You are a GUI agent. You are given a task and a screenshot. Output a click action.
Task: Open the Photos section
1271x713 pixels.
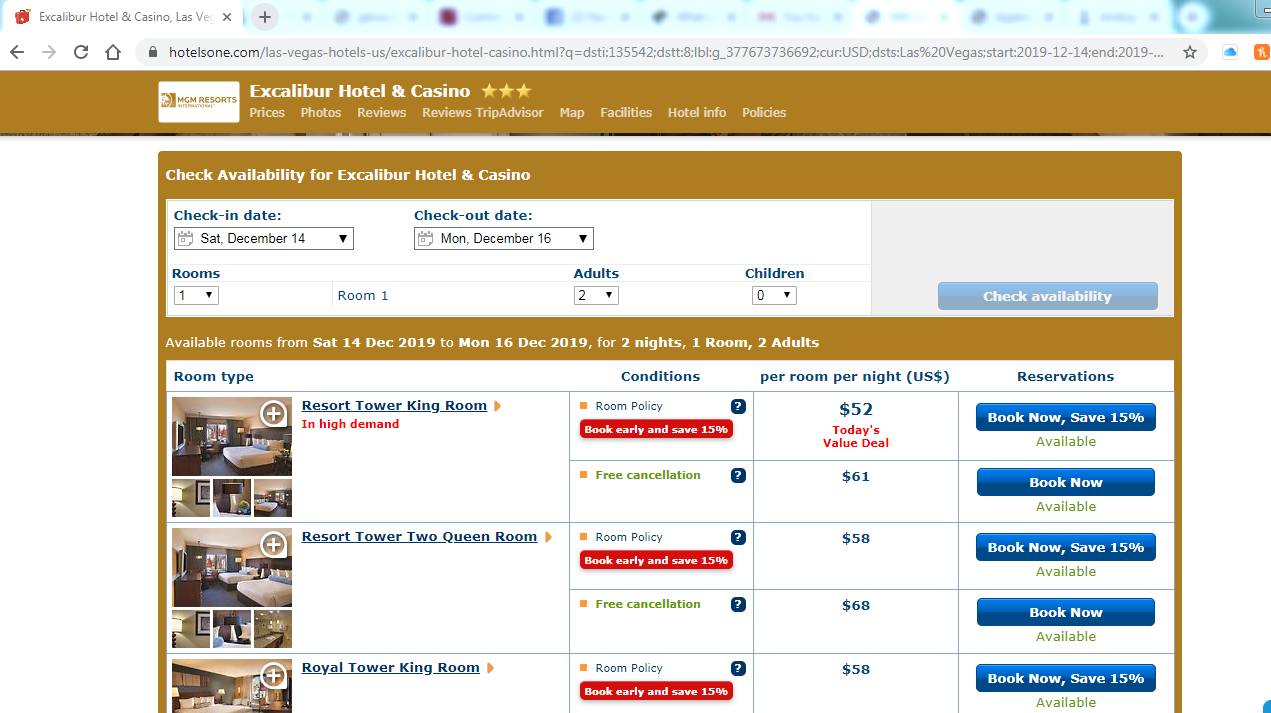[321, 113]
